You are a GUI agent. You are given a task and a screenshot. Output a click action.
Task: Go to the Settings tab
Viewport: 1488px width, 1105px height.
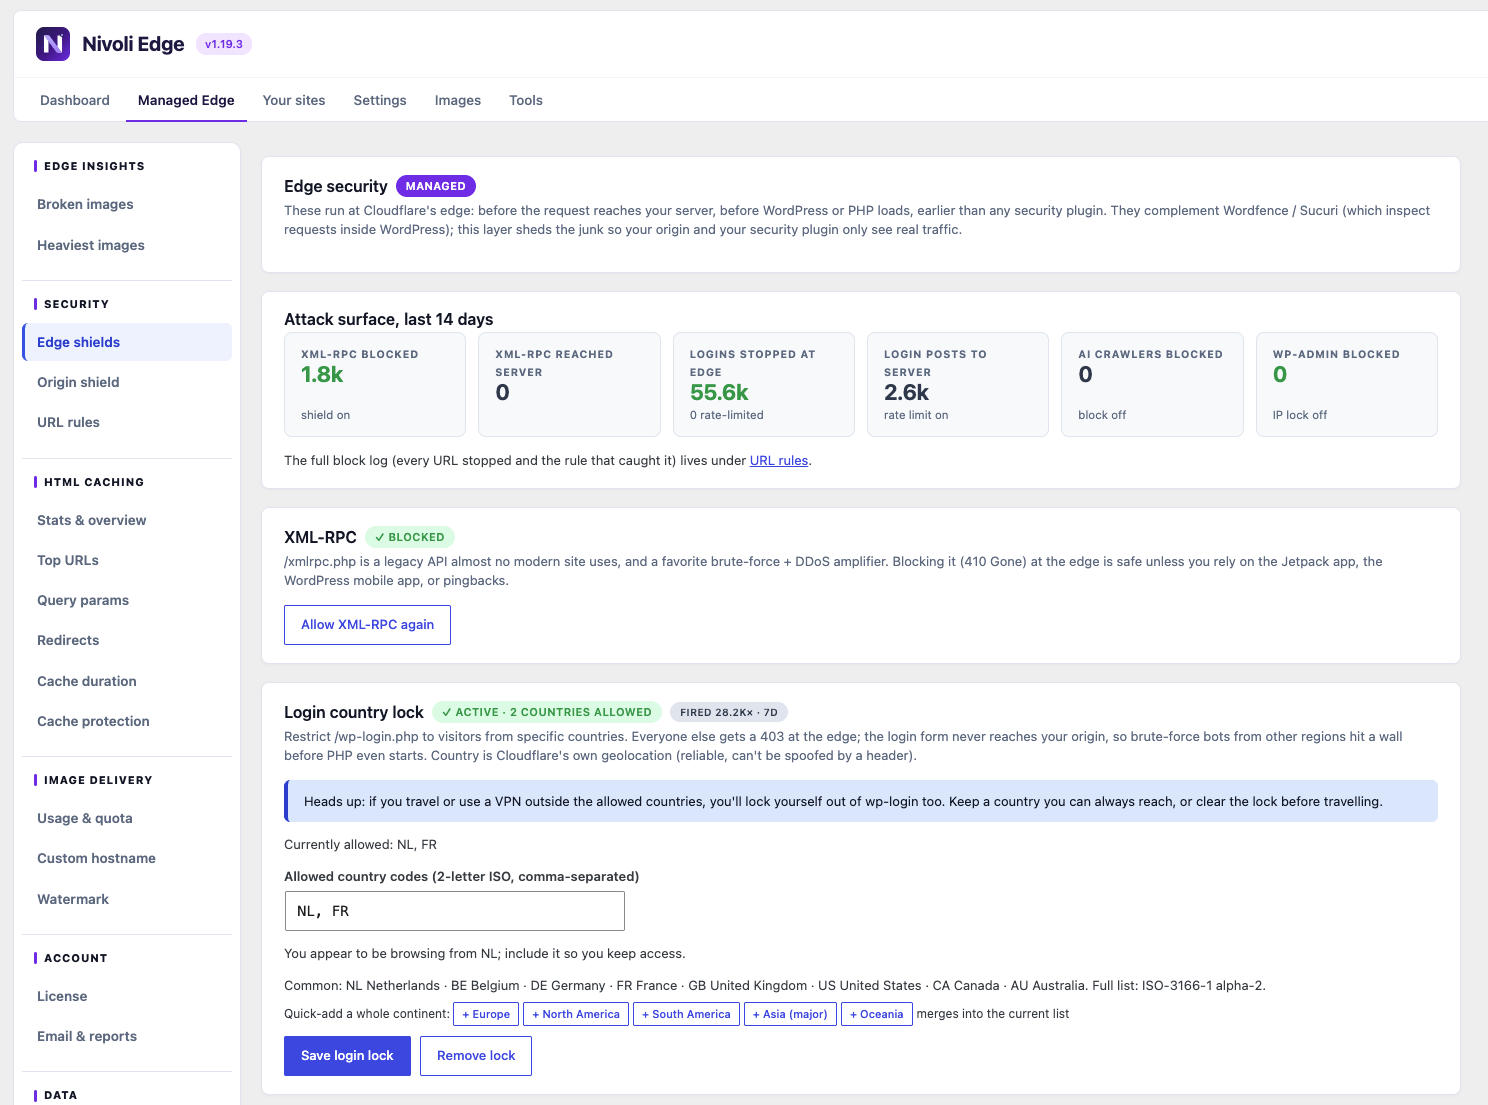point(380,100)
